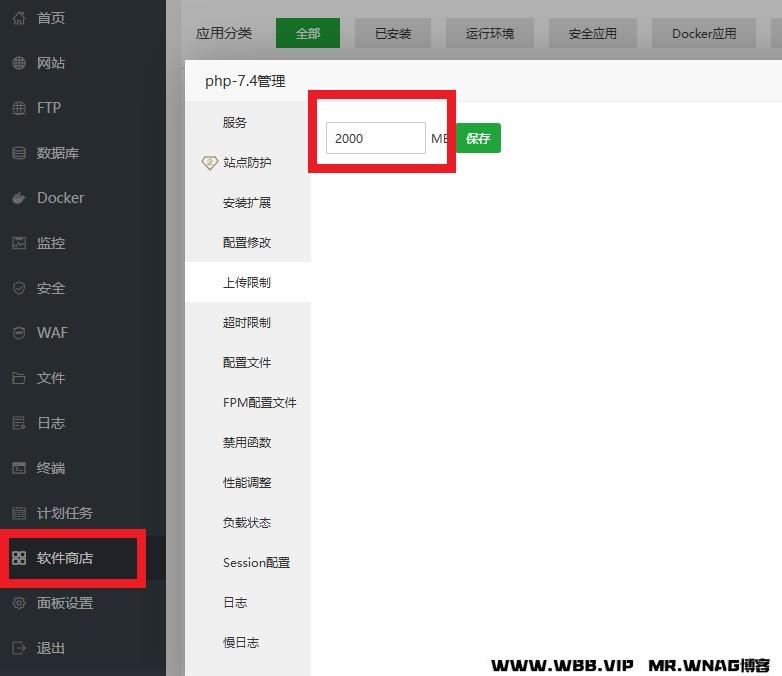This screenshot has height=676, width=782.
Task: Open the 配置修改 tab
Action: coord(248,242)
